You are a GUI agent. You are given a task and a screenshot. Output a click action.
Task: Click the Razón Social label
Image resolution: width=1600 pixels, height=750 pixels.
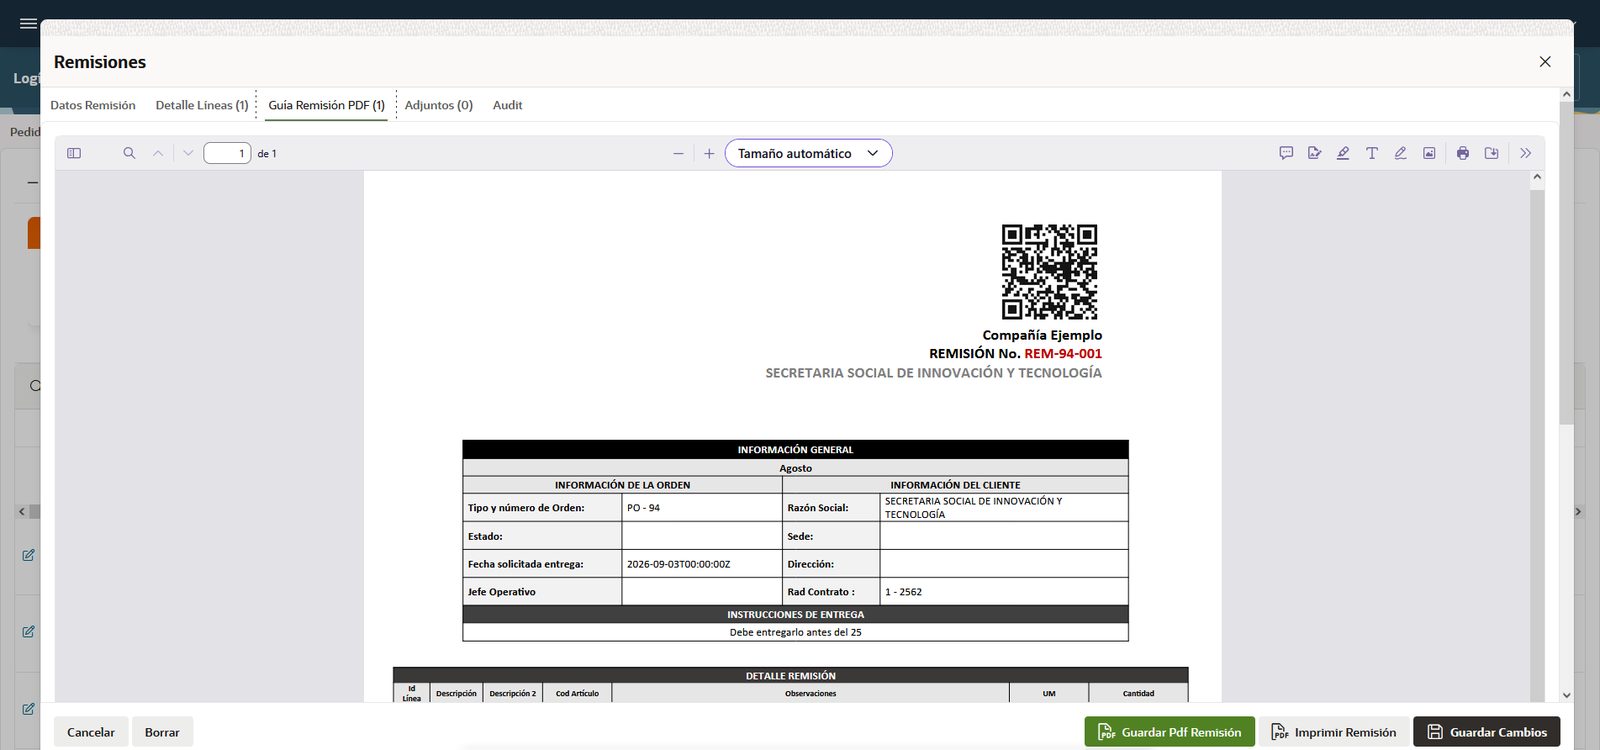point(817,508)
